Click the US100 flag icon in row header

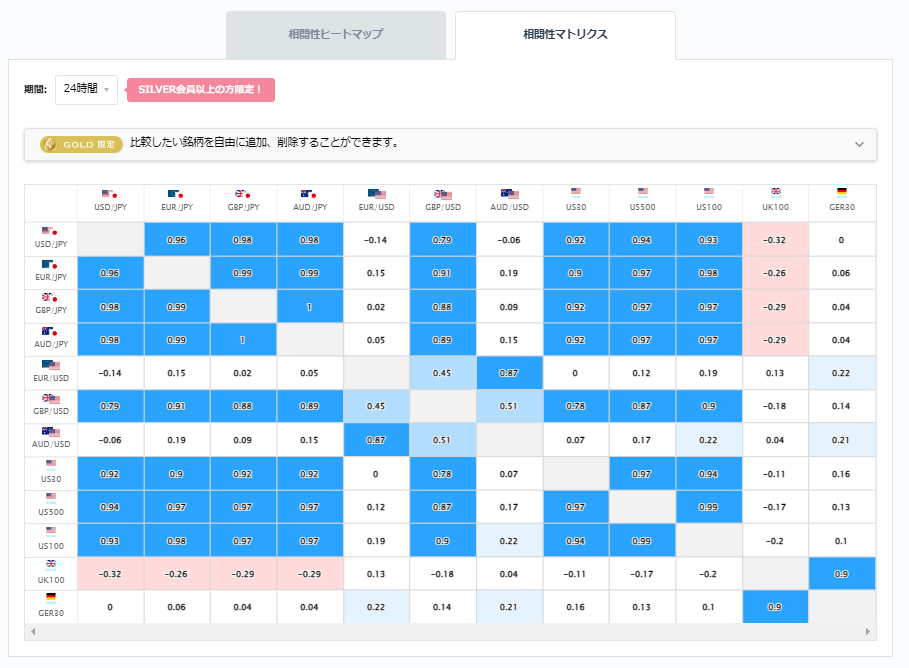tap(51, 532)
